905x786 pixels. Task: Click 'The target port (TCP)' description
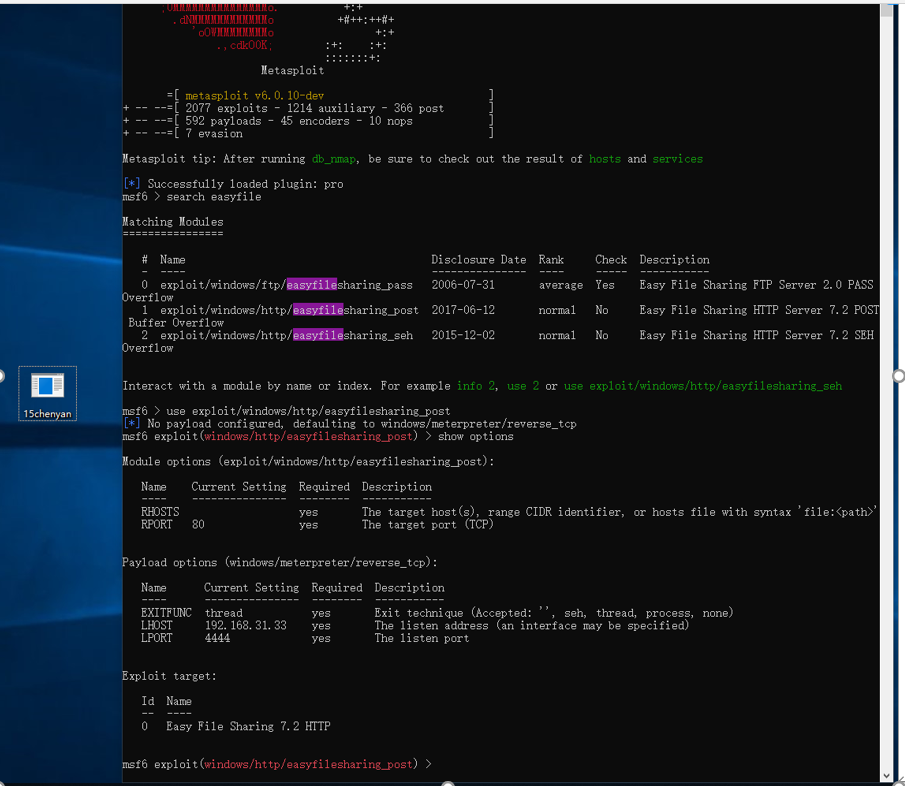[428, 525]
